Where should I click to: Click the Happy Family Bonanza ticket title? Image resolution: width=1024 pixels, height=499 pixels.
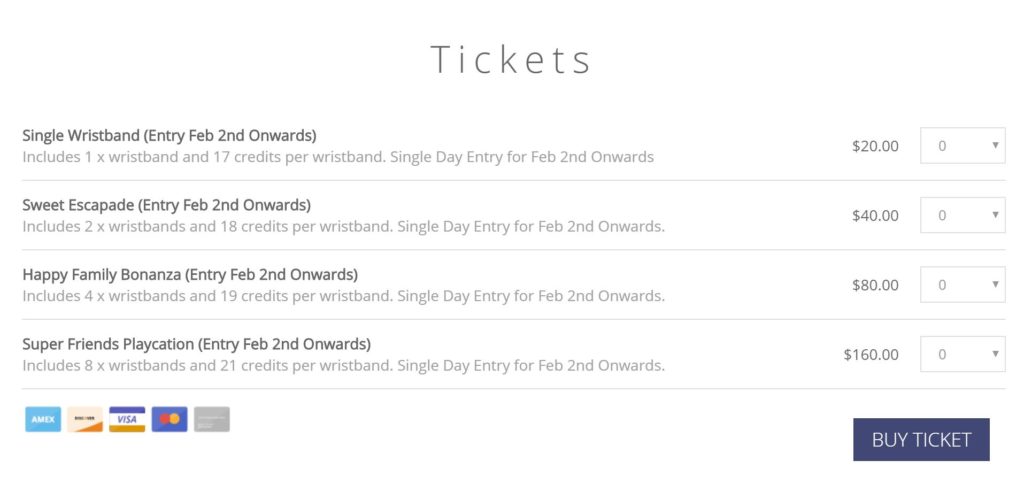(190, 275)
